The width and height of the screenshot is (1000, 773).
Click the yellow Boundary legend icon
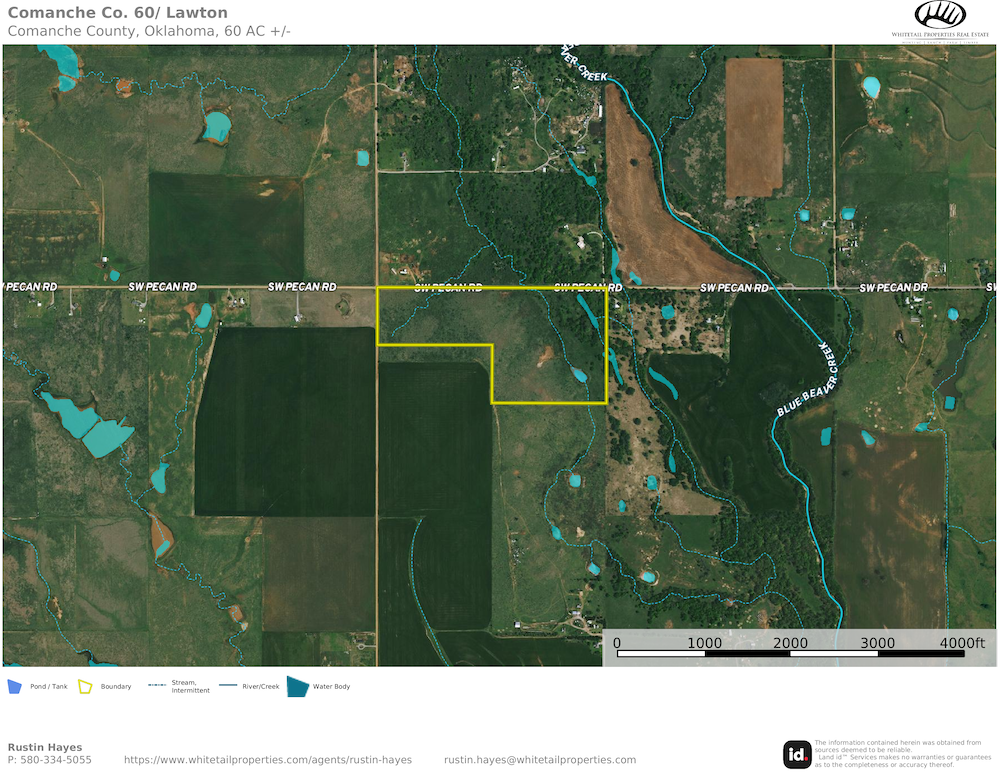pyautogui.click(x=84, y=686)
